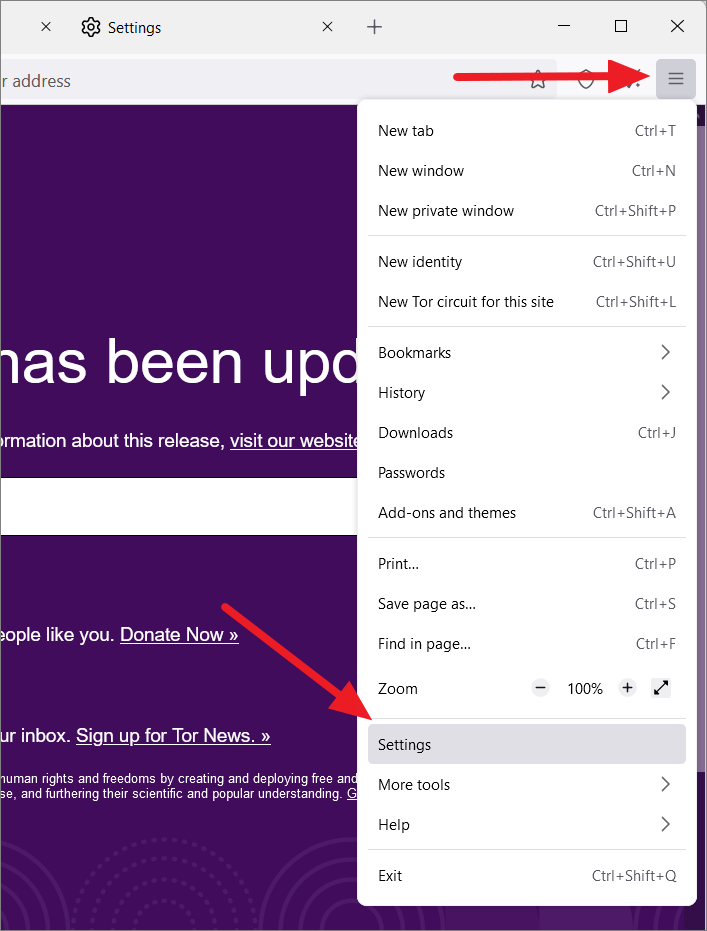
Task: Choose Save page as... item
Action: tap(527, 604)
